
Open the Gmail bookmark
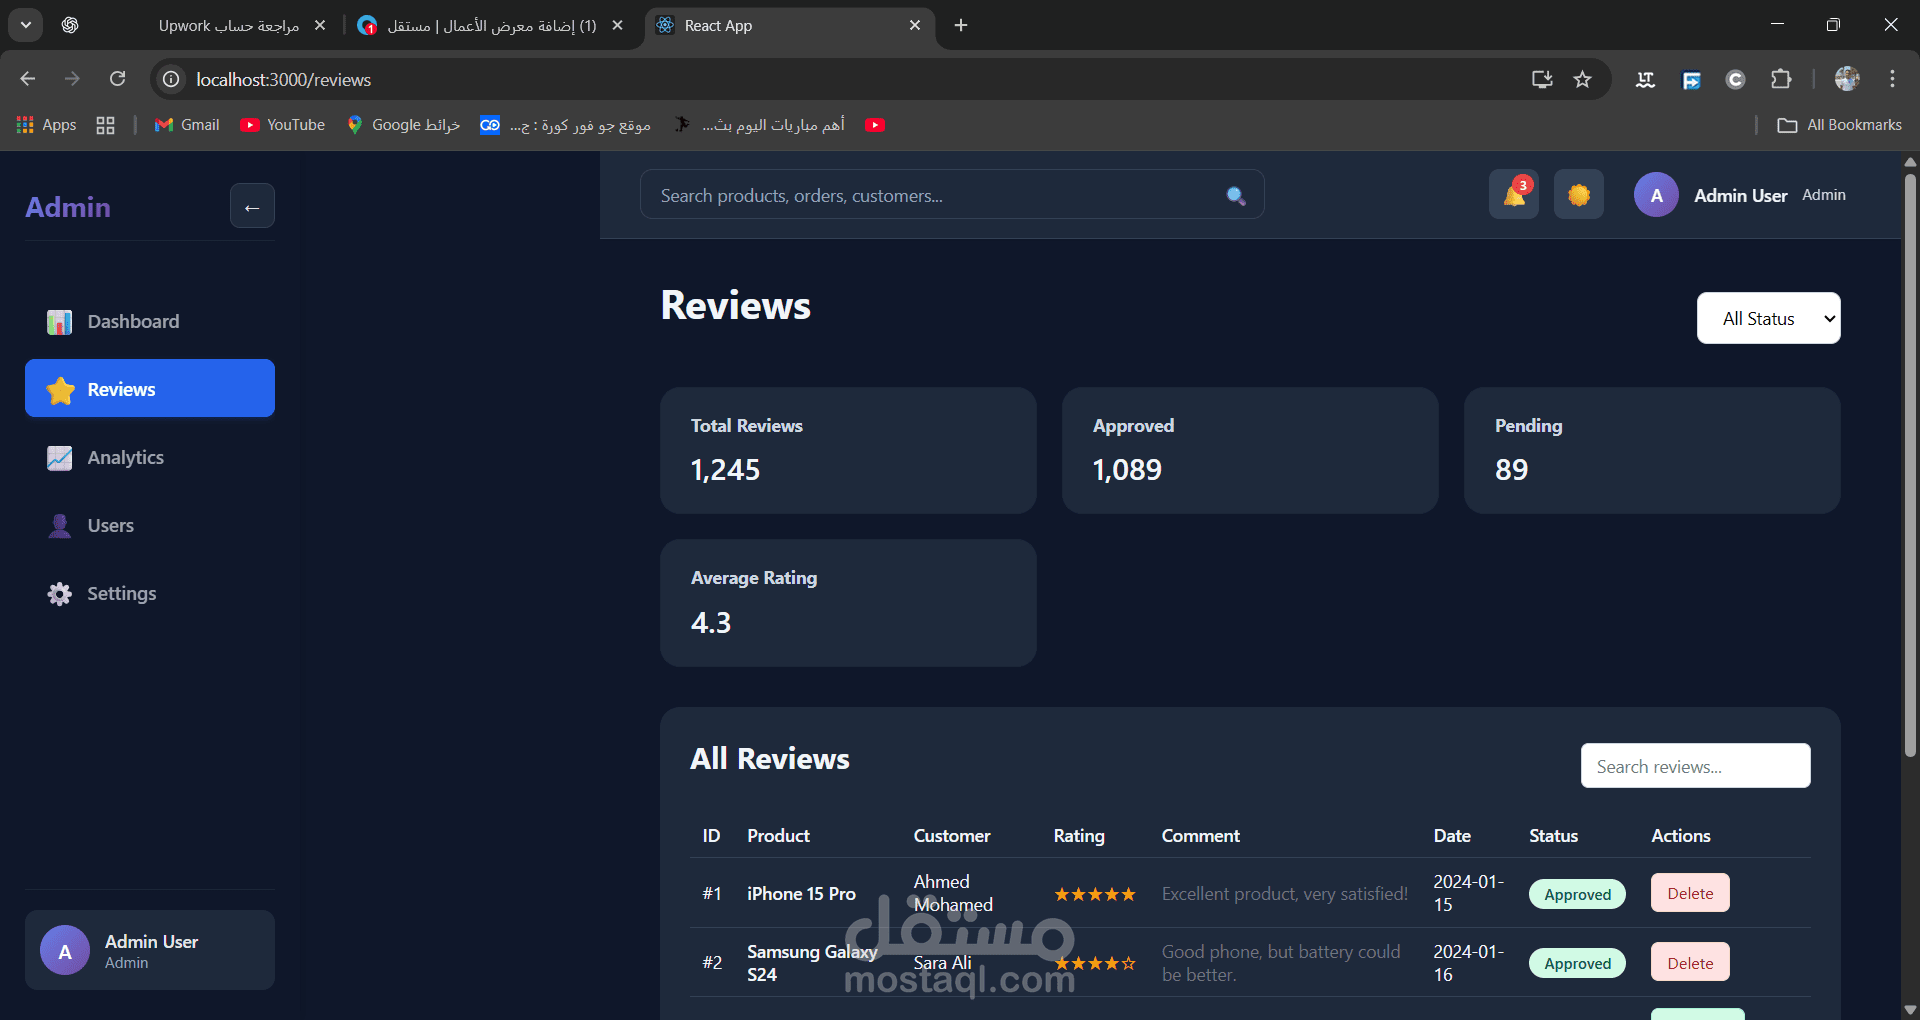tap(187, 125)
